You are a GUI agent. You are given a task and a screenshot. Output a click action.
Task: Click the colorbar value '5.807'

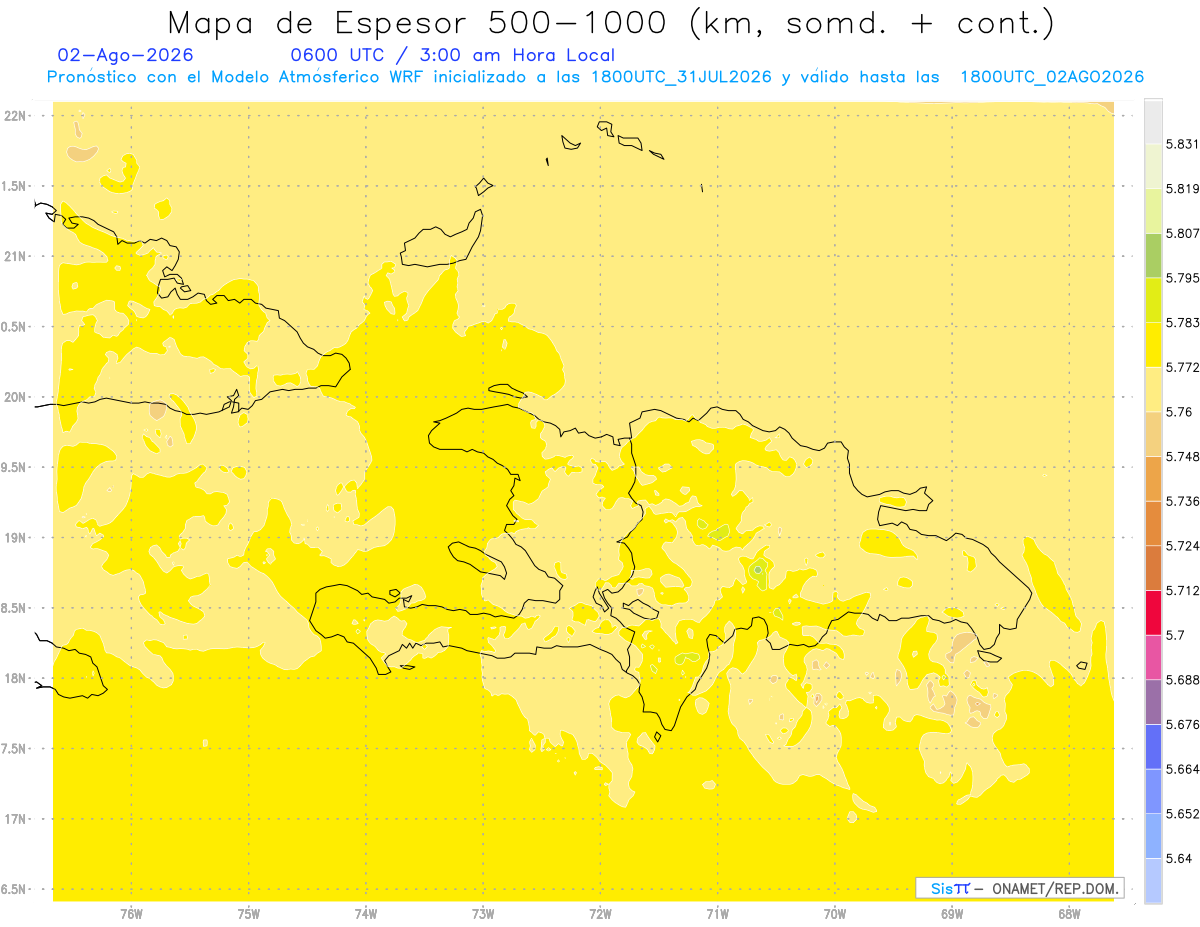pyautogui.click(x=1182, y=234)
